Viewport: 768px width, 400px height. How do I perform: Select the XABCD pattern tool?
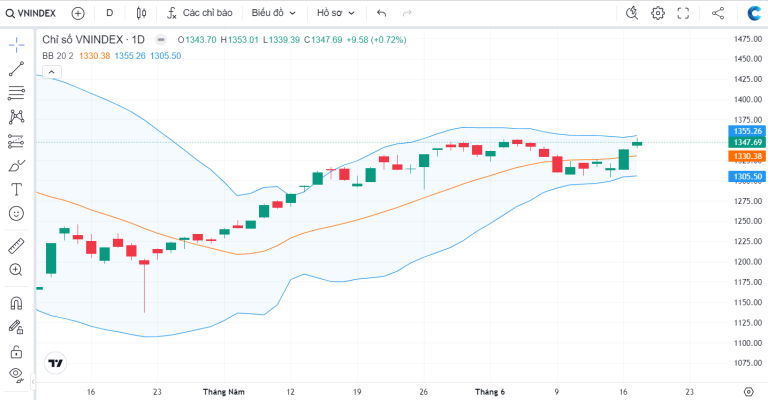pos(16,117)
